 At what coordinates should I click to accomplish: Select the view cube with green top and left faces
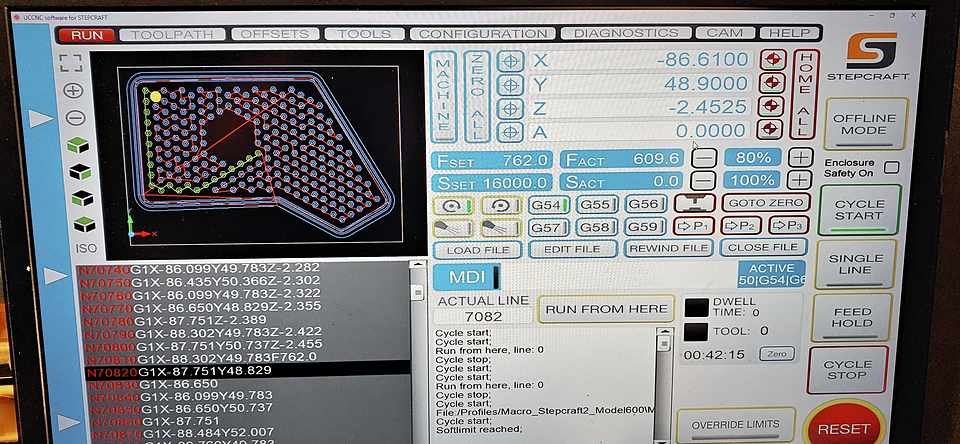pyautogui.click(x=78, y=146)
